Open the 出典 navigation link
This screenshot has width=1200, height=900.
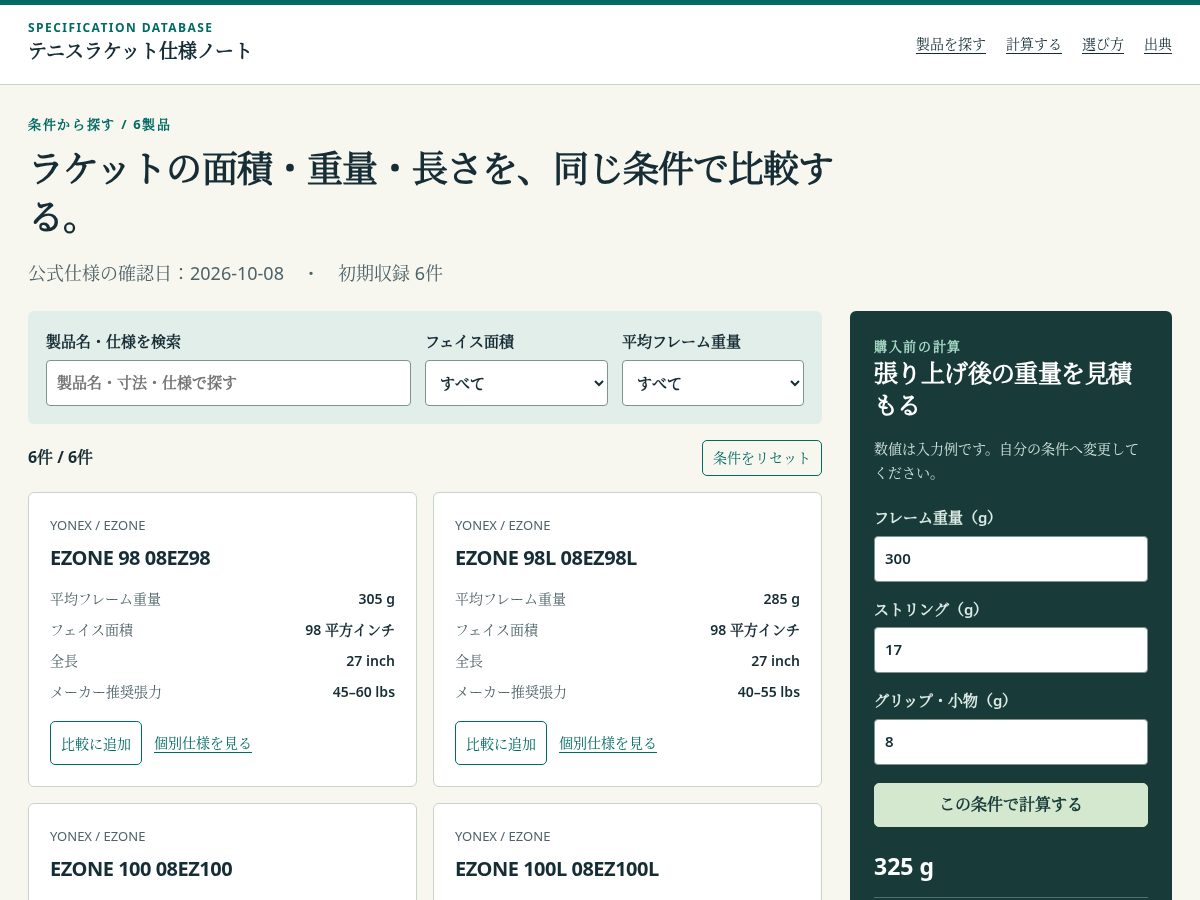pyautogui.click(x=1158, y=44)
